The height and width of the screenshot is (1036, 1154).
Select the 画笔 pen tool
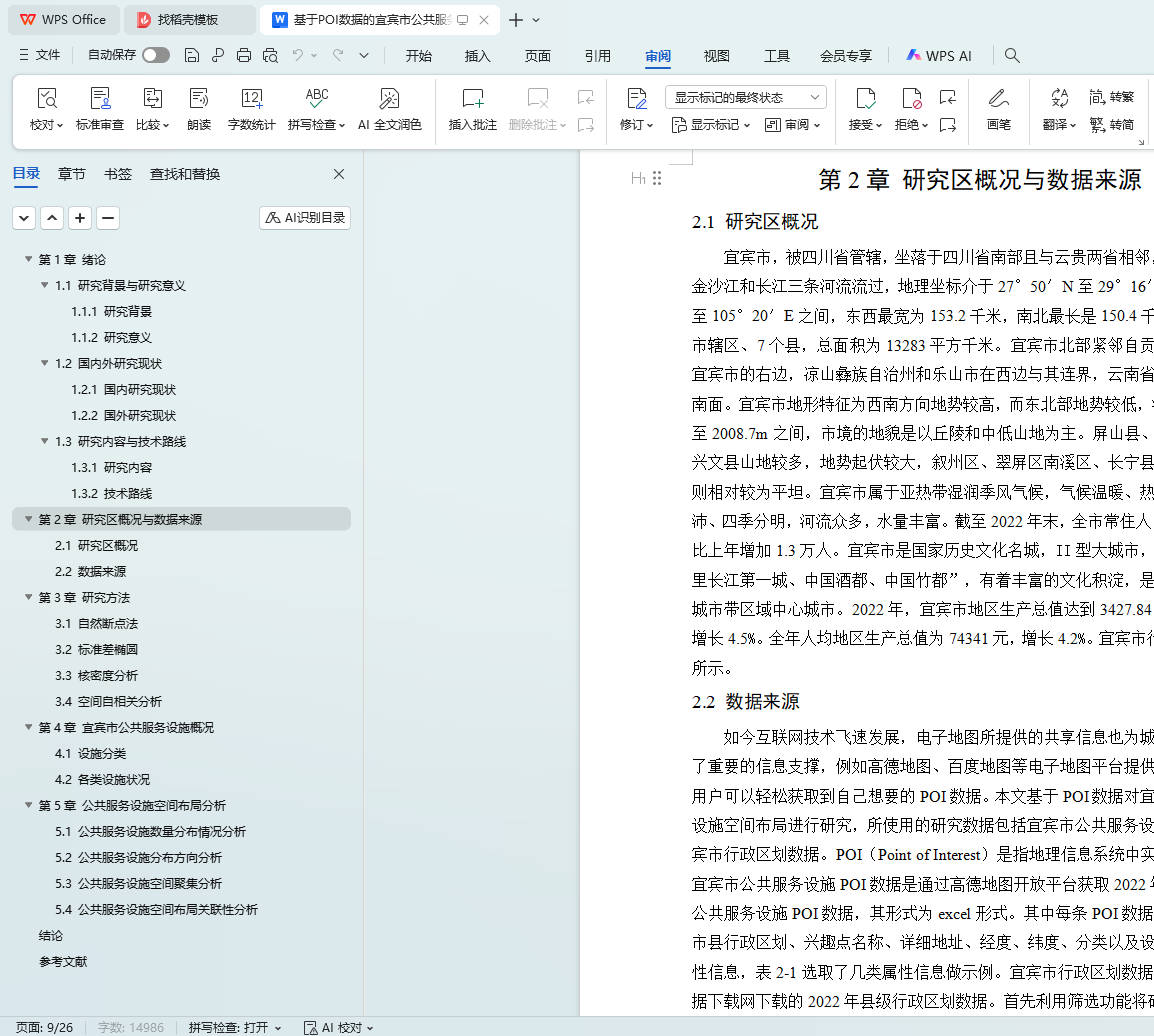click(998, 99)
